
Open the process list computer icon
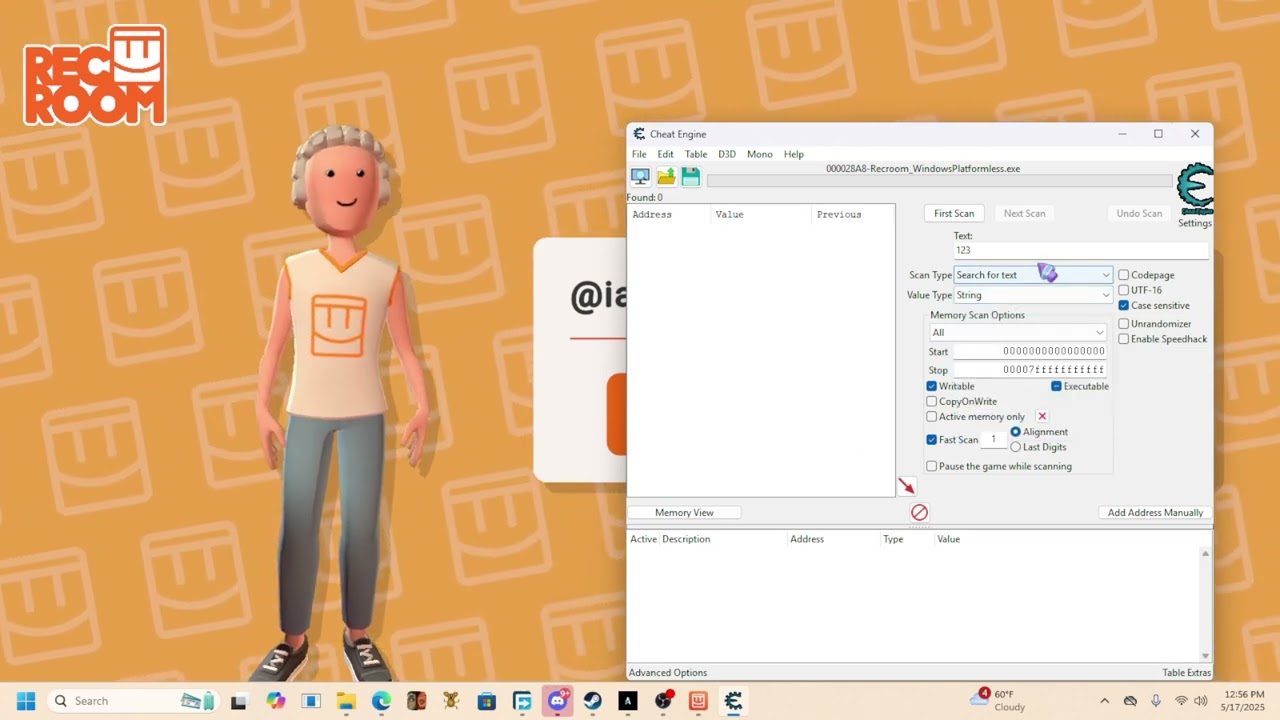tap(640, 177)
